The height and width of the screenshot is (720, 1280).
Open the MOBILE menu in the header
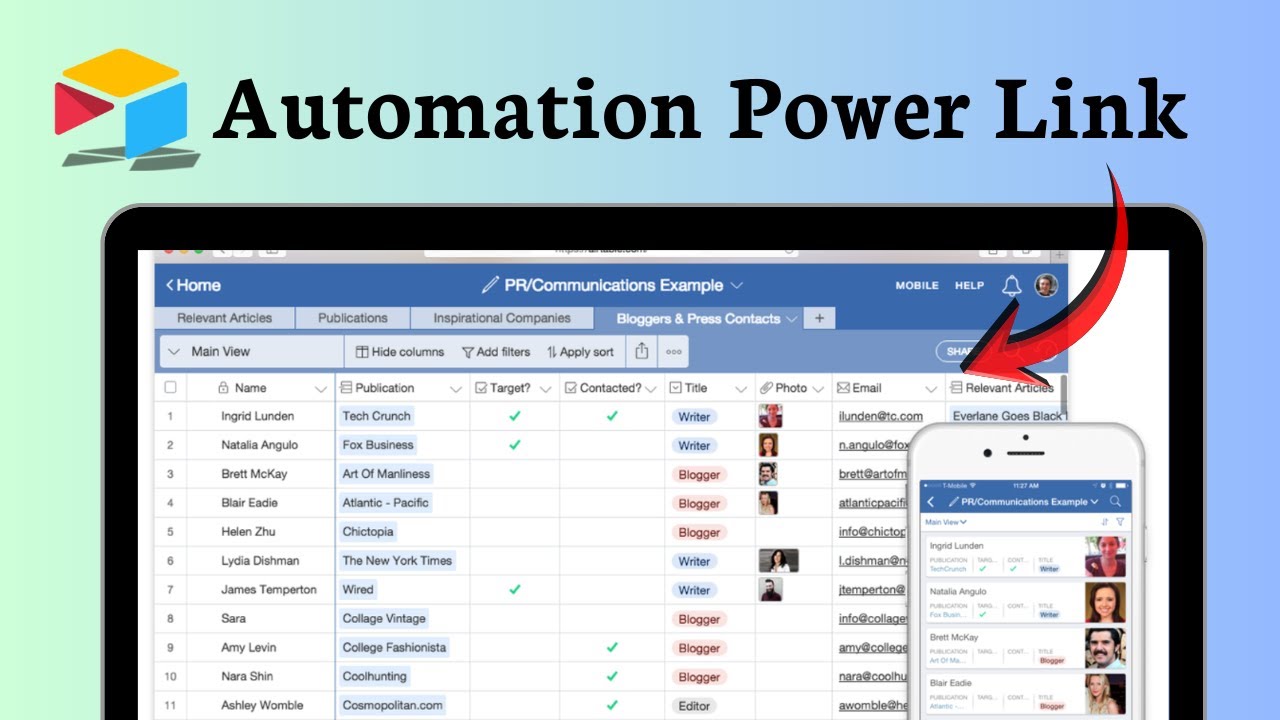(917, 286)
